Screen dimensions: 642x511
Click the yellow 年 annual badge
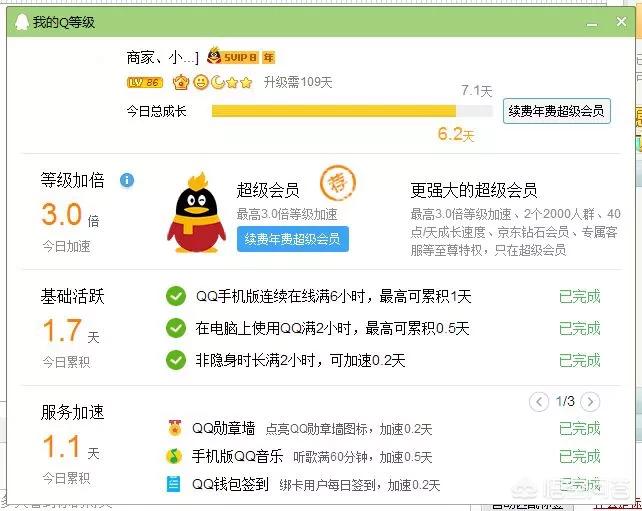(x=269, y=57)
